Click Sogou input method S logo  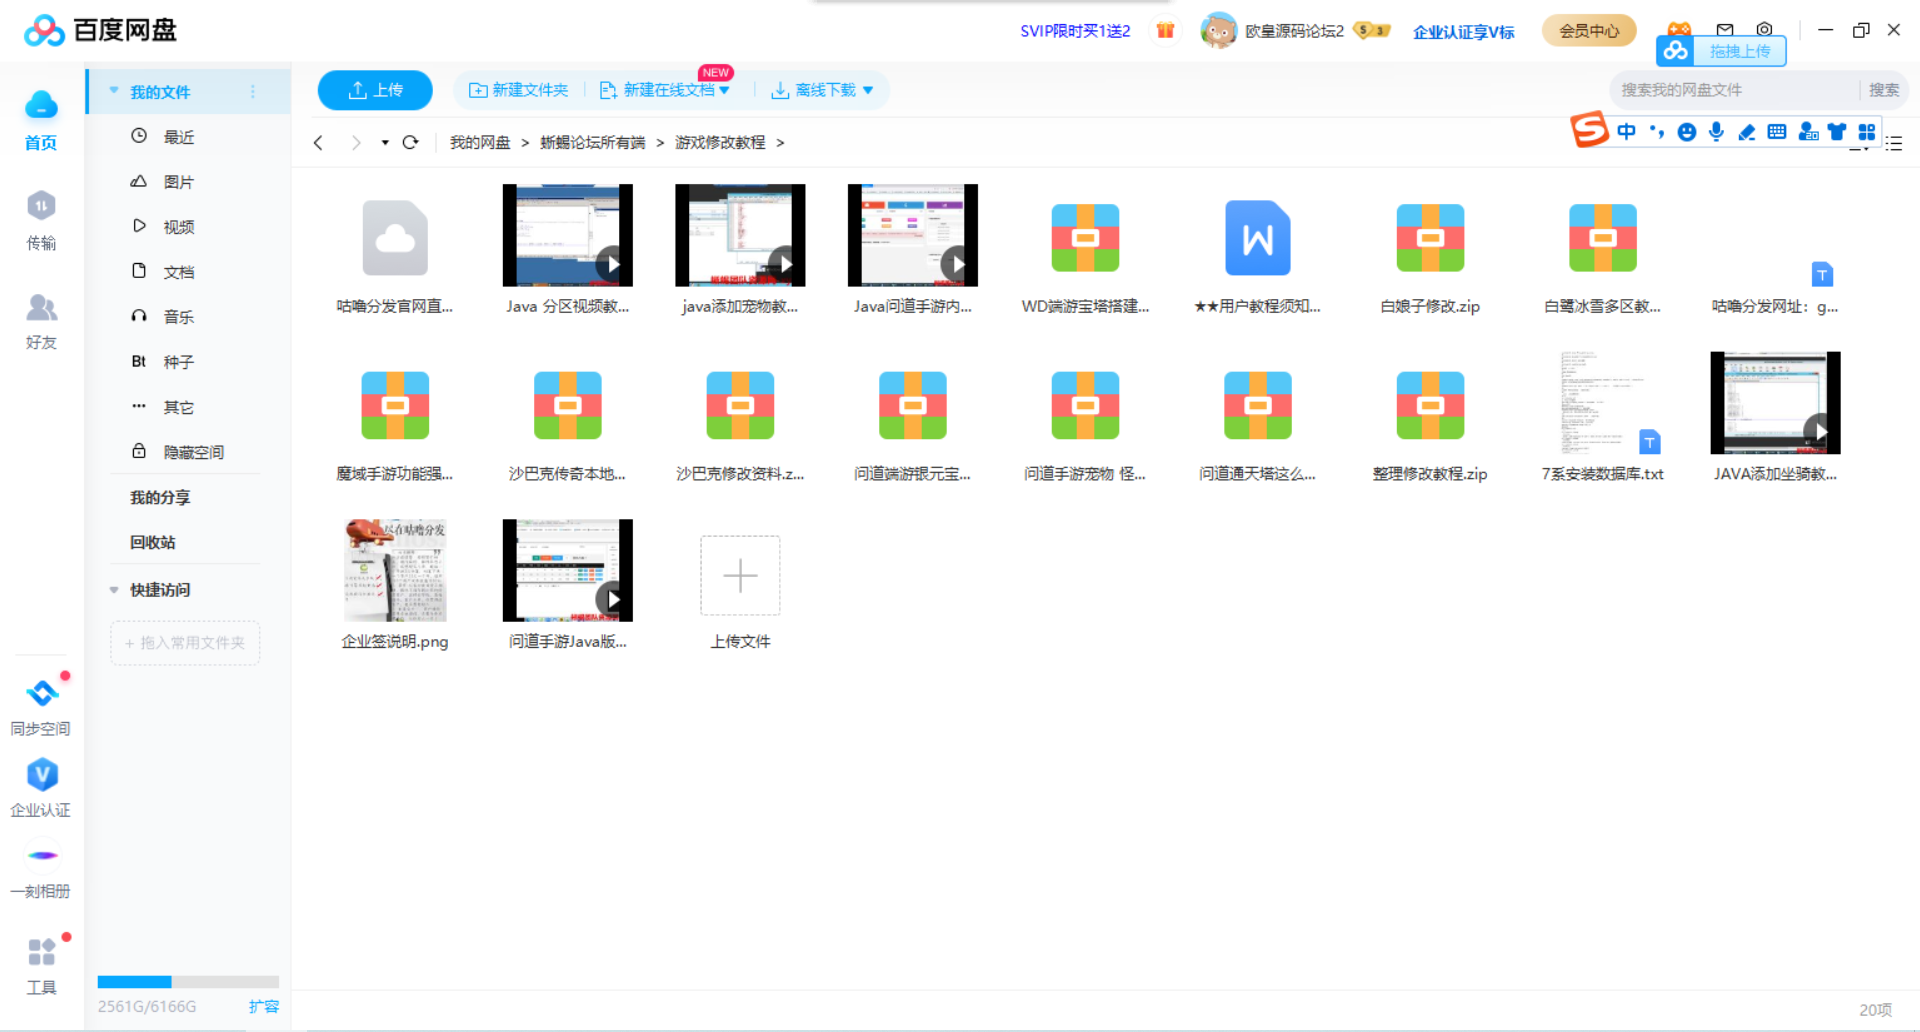coord(1589,130)
